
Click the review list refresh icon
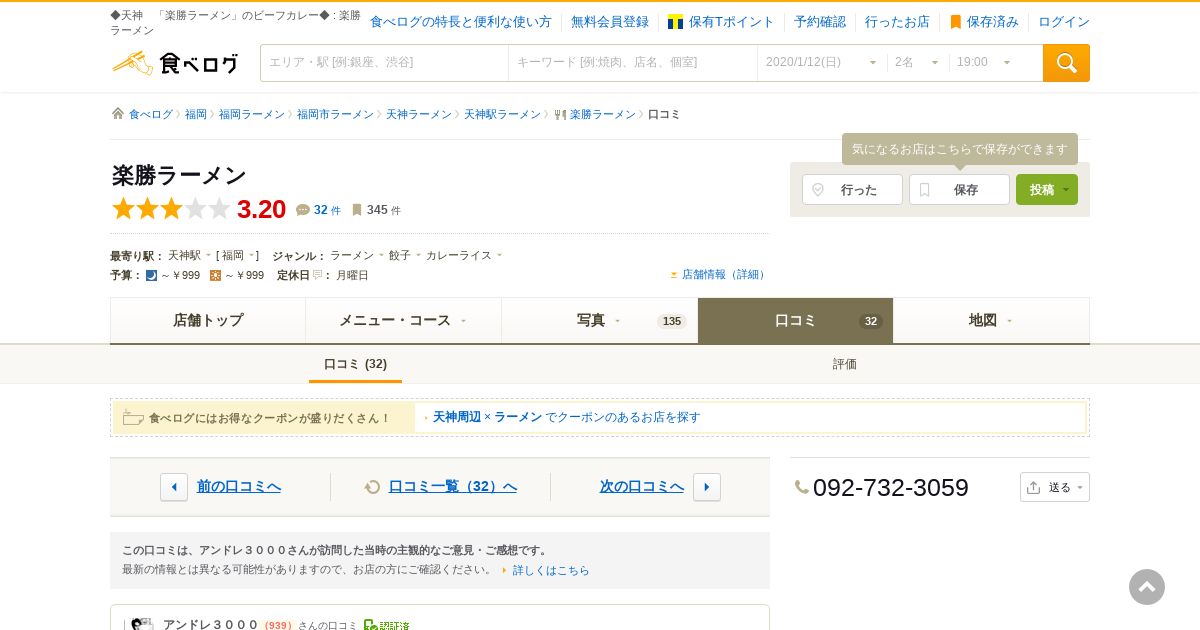[x=373, y=487]
